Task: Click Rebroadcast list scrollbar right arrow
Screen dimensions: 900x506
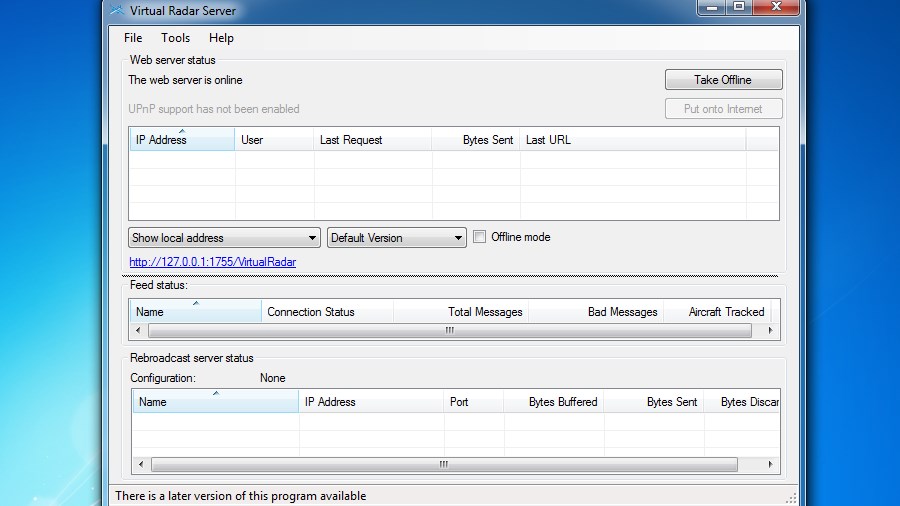Action: point(770,465)
